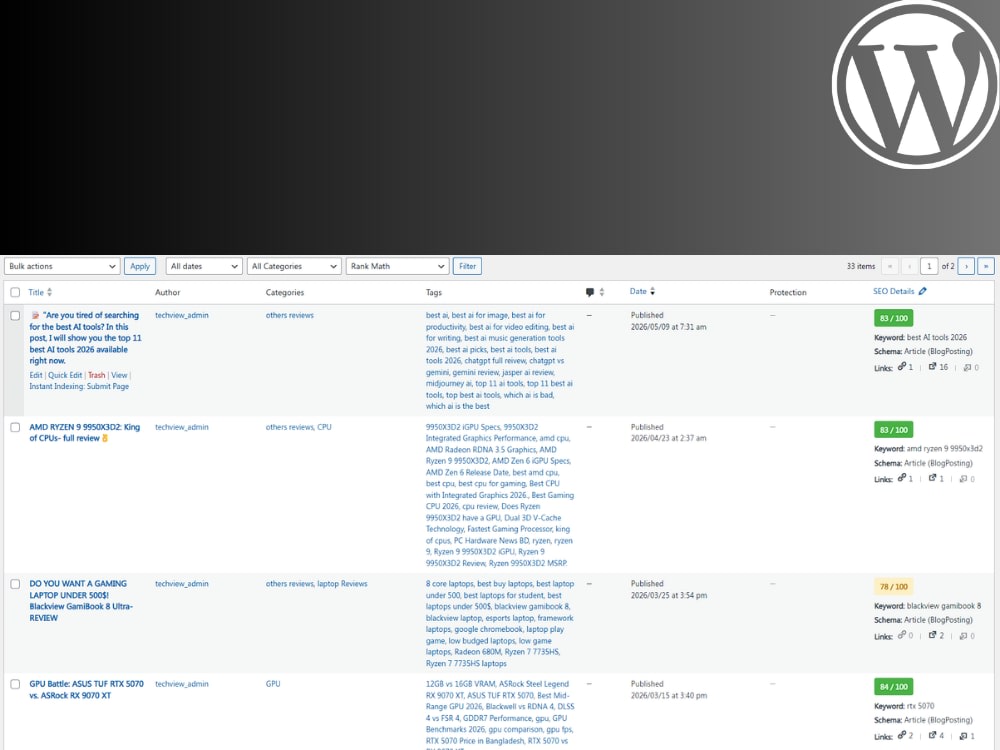This screenshot has height=750, width=1000.
Task: Open the All Categories dropdown
Action: click(293, 266)
